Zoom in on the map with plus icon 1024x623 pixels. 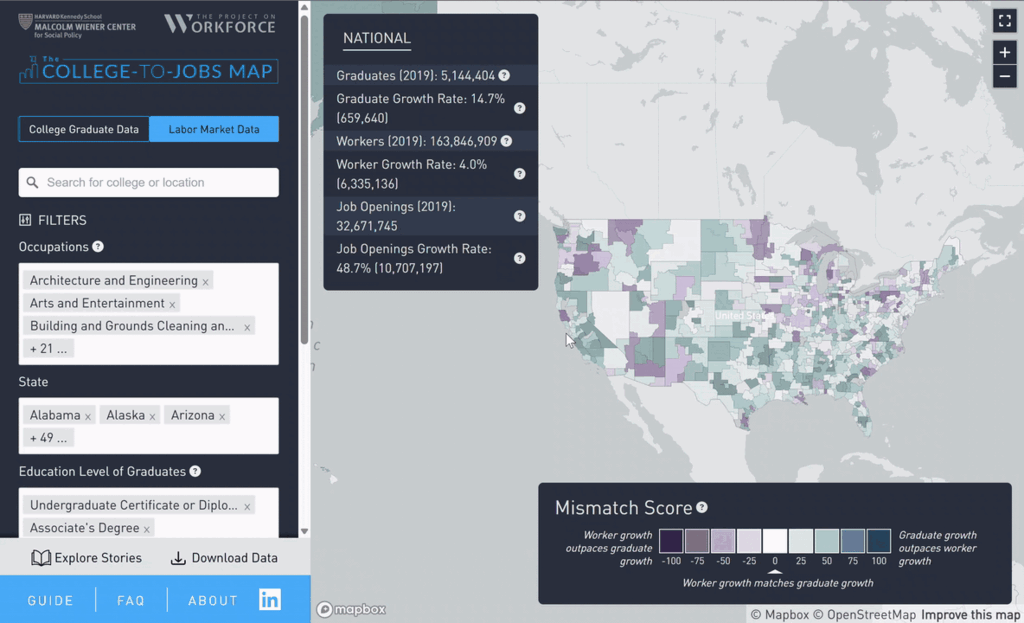coord(1004,51)
